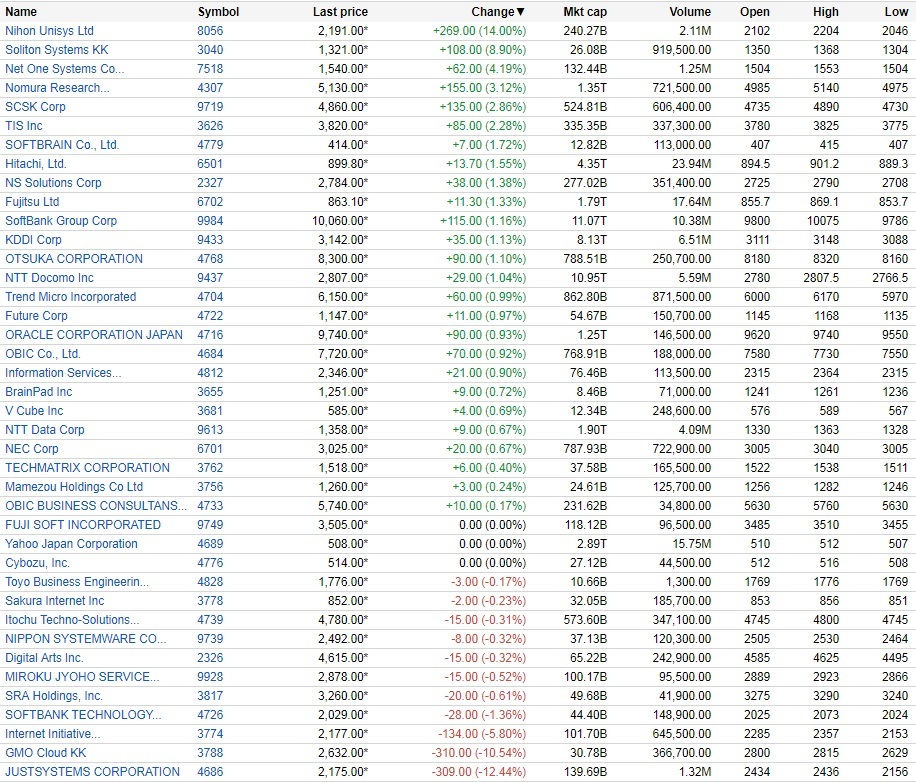Open OBIC BUSINESS CONSULTANS... link
Image resolution: width=916 pixels, height=782 pixels.
click(x=96, y=506)
